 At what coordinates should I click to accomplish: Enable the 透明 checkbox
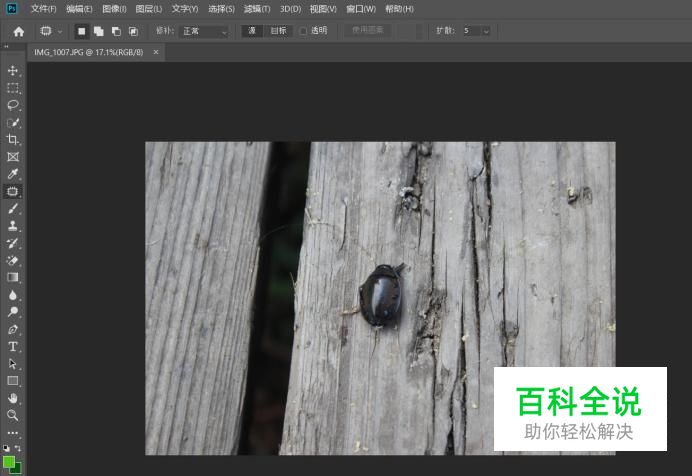tap(304, 31)
